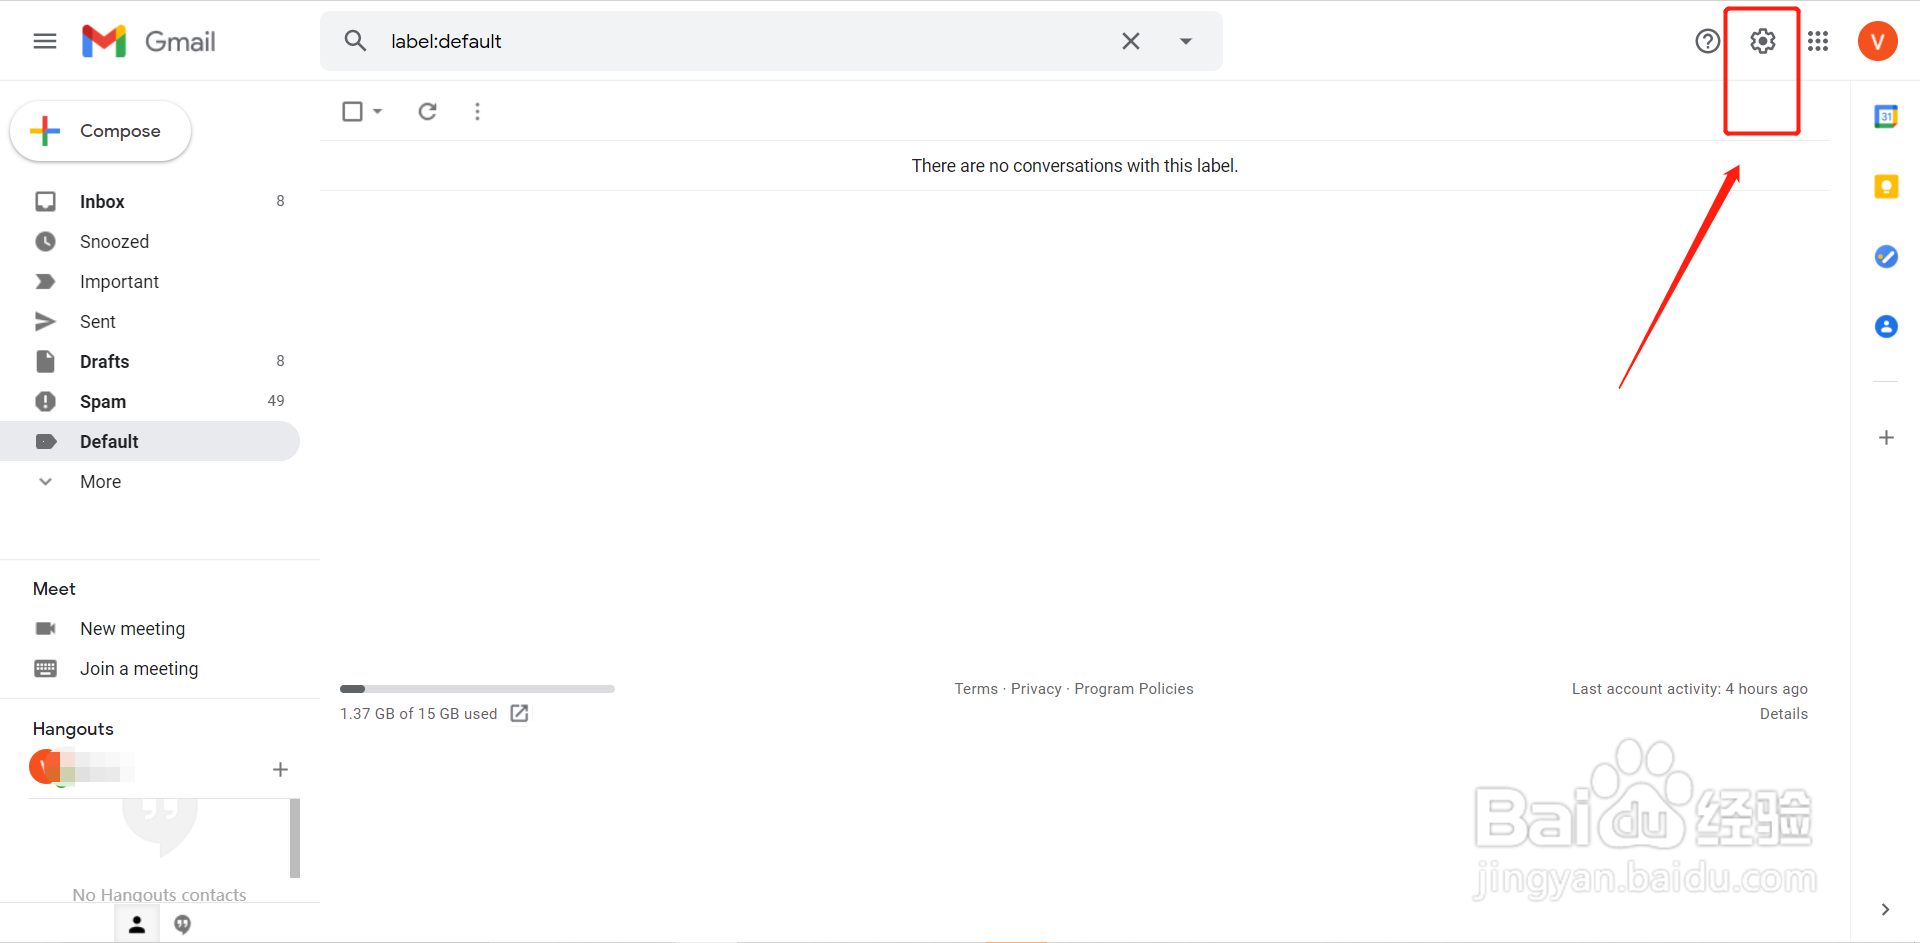Screen dimensions: 1920x943
Task: Toggle the main menu hamburger
Action: point(45,41)
